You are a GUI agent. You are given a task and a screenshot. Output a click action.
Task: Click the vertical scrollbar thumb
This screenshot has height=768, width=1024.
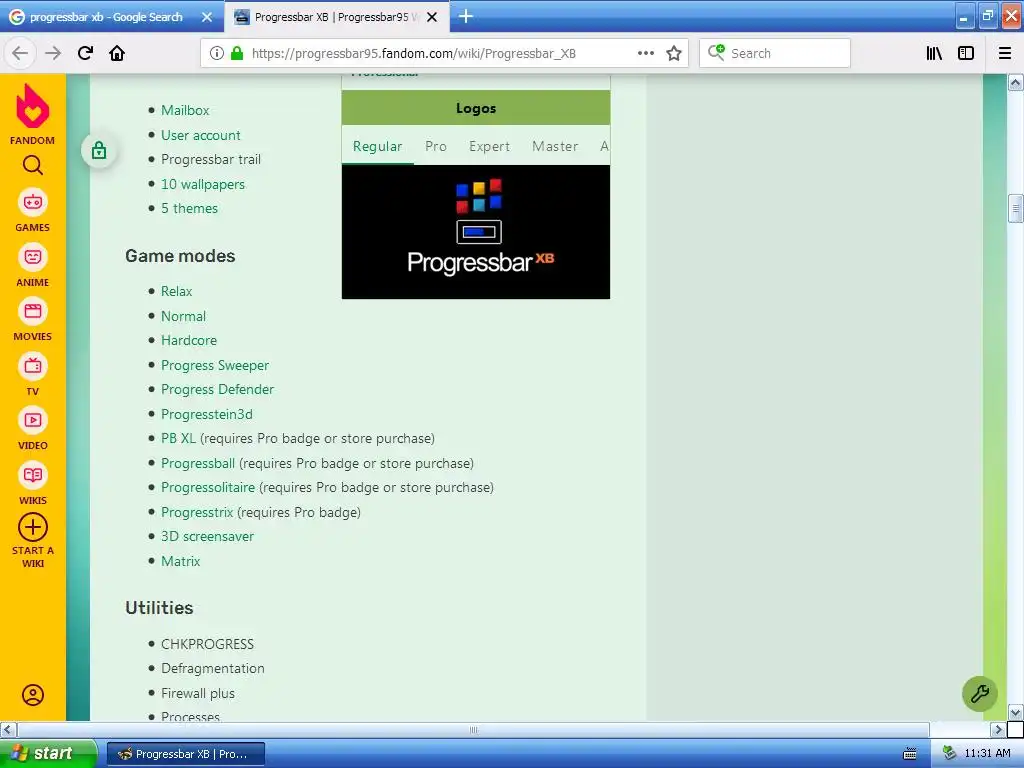coord(1016,209)
